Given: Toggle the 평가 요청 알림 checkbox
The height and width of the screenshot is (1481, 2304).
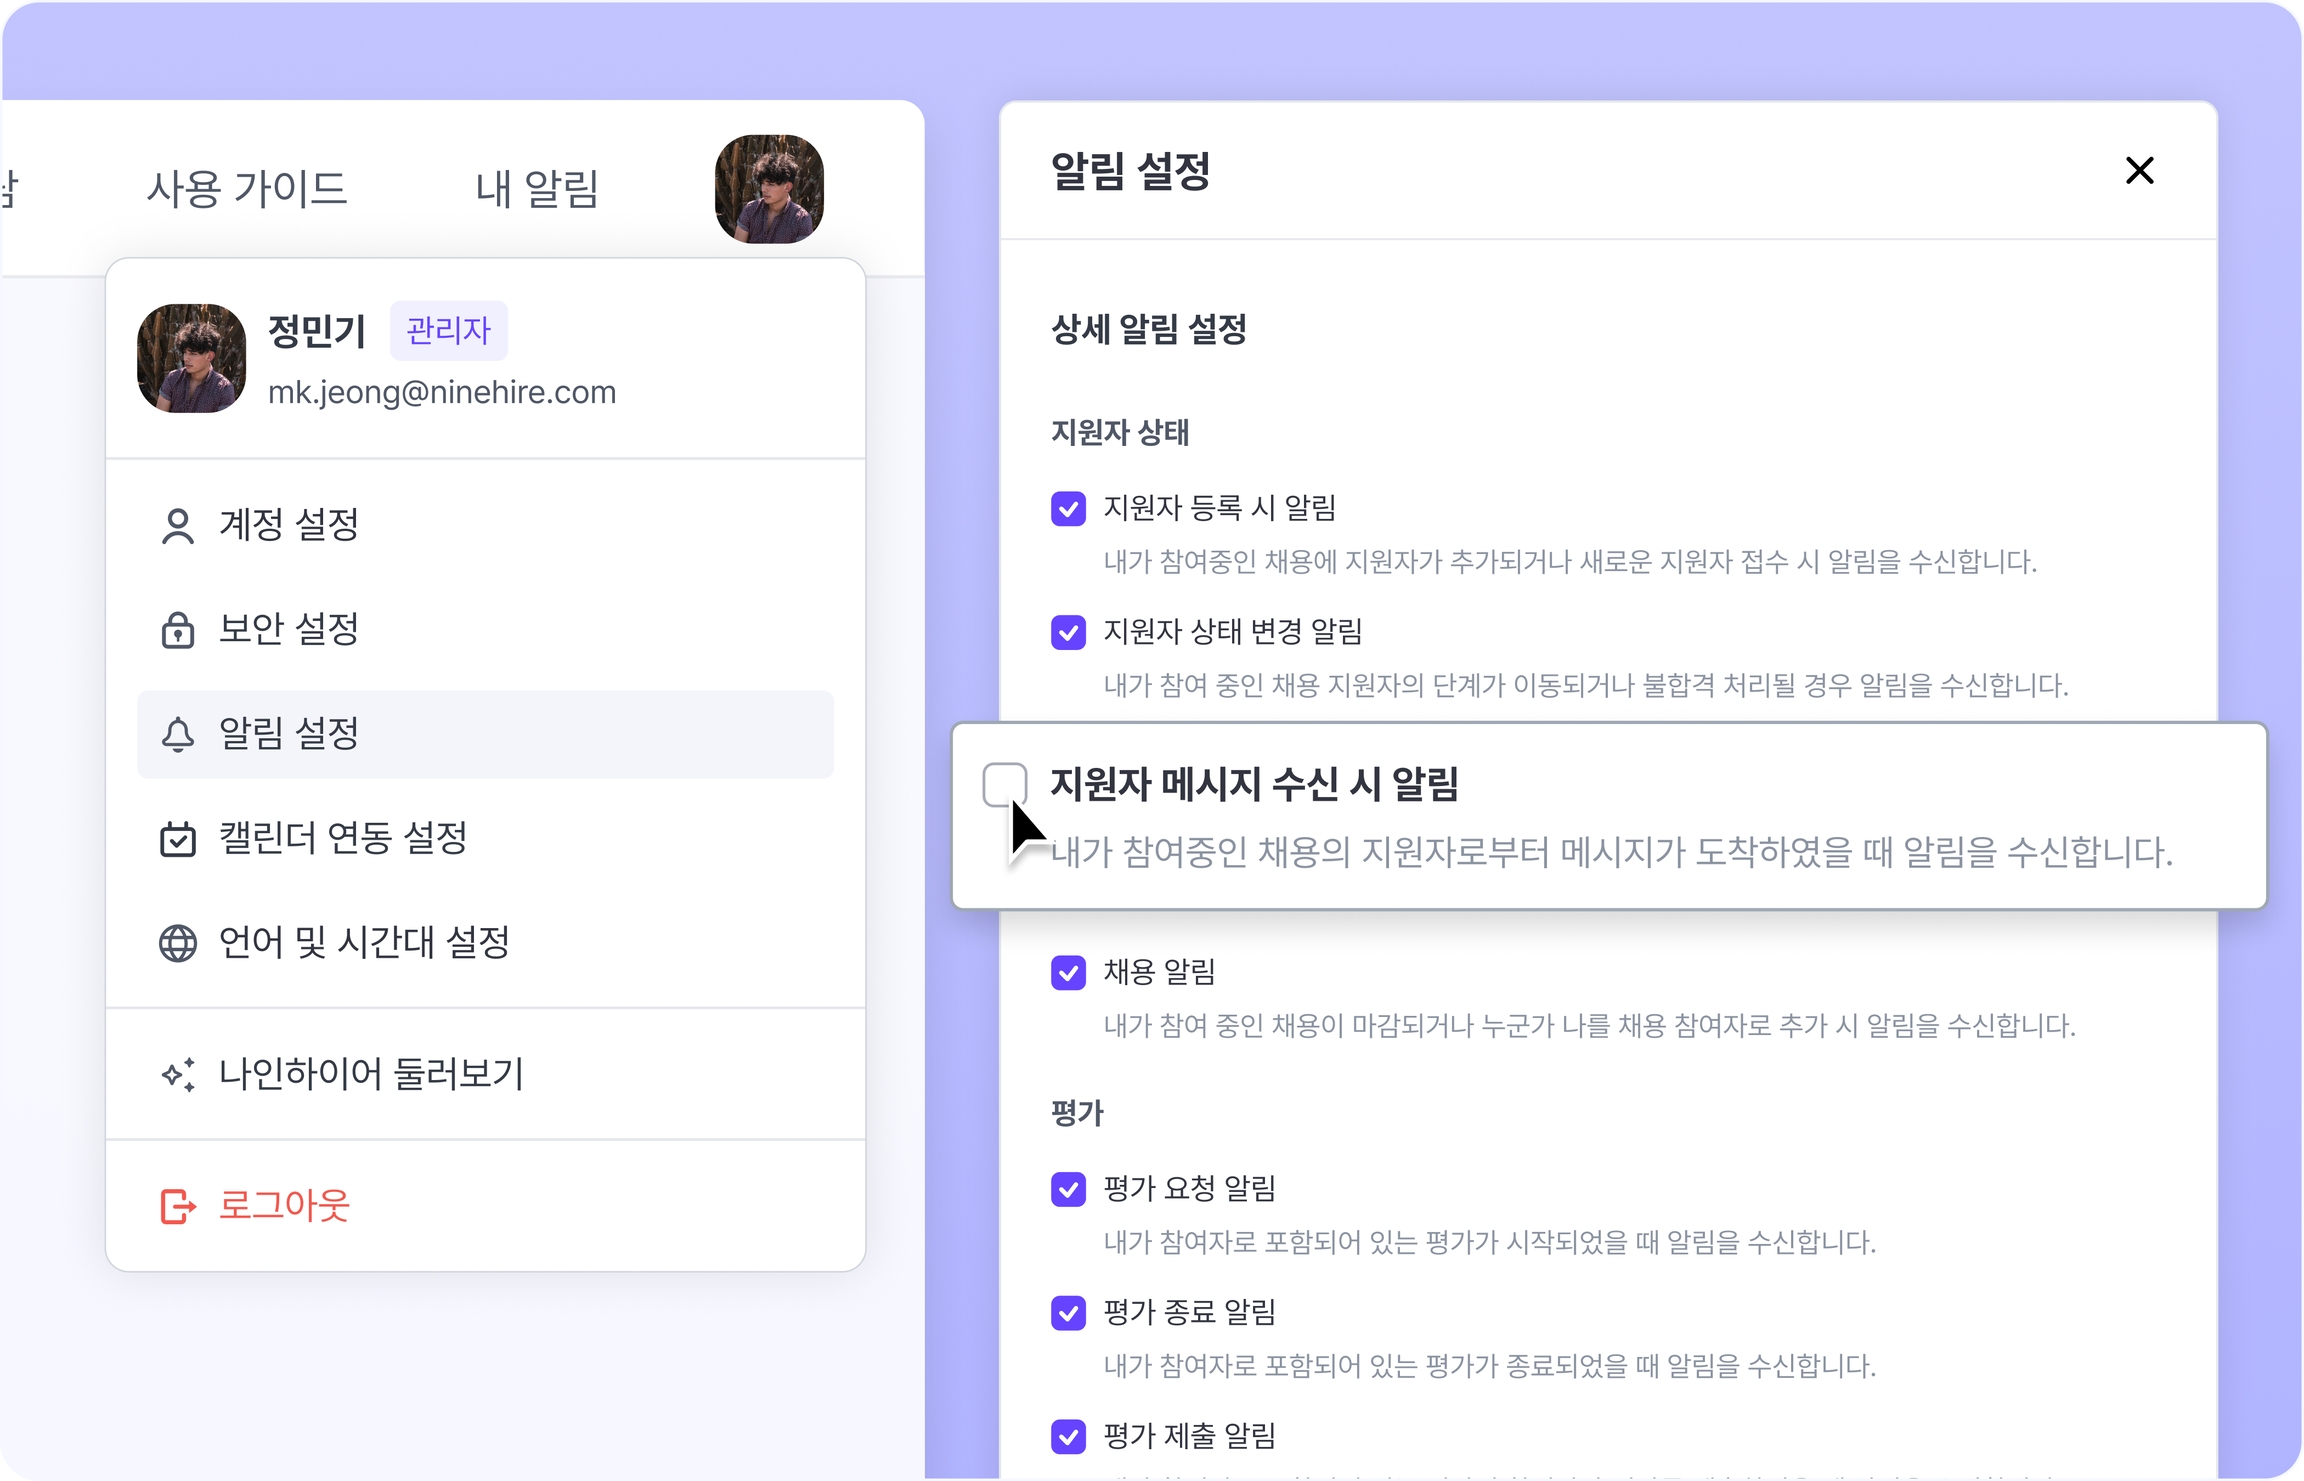Looking at the screenshot, I should click(x=1068, y=1189).
